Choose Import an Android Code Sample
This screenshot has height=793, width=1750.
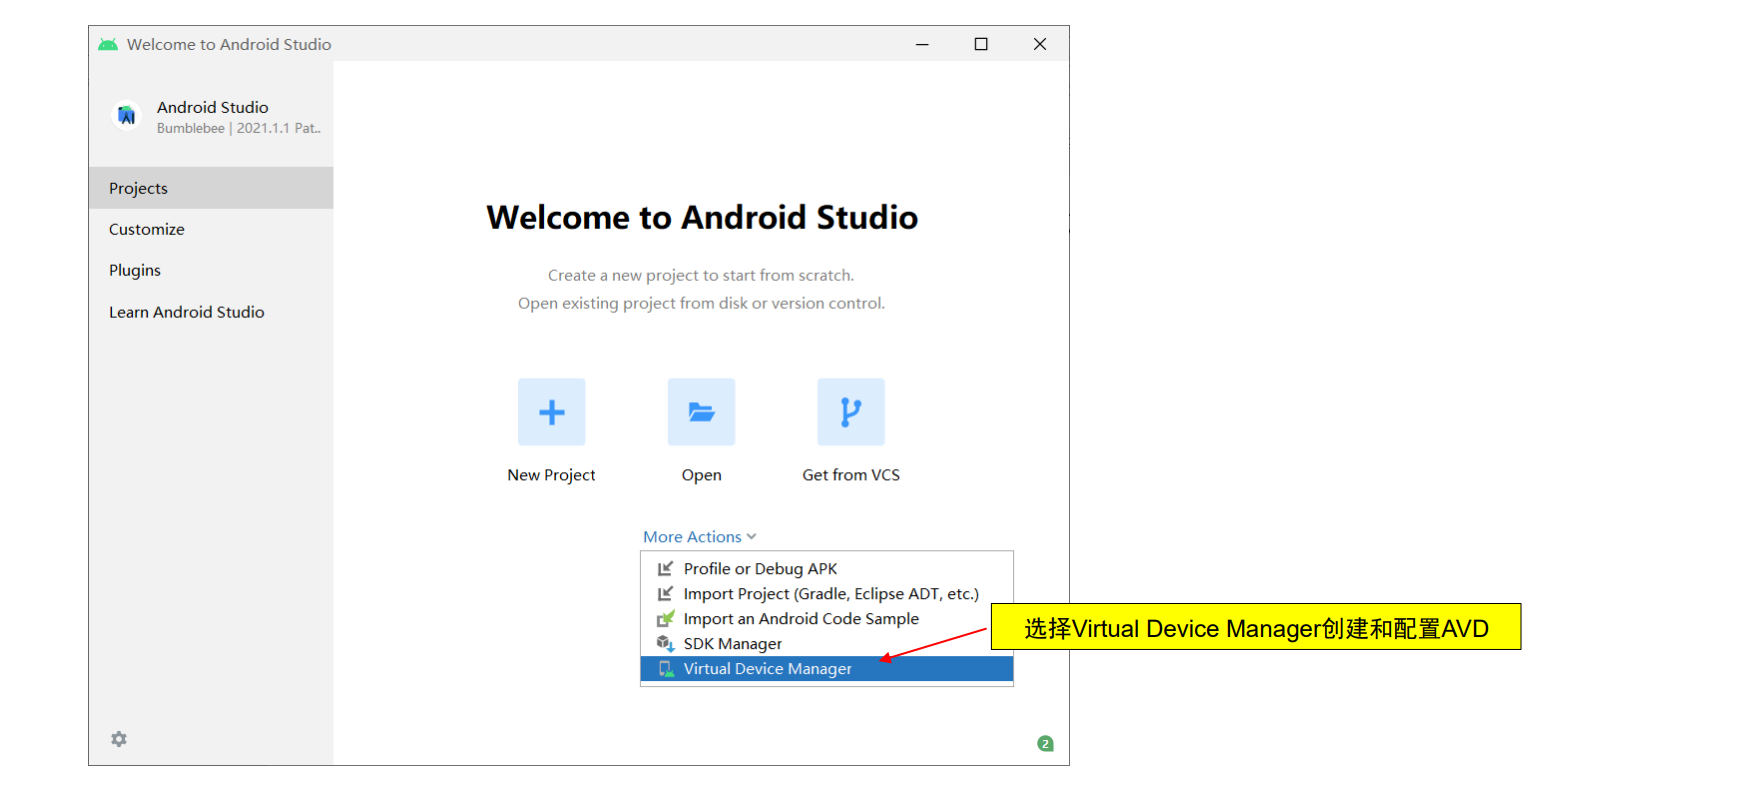coord(827,619)
